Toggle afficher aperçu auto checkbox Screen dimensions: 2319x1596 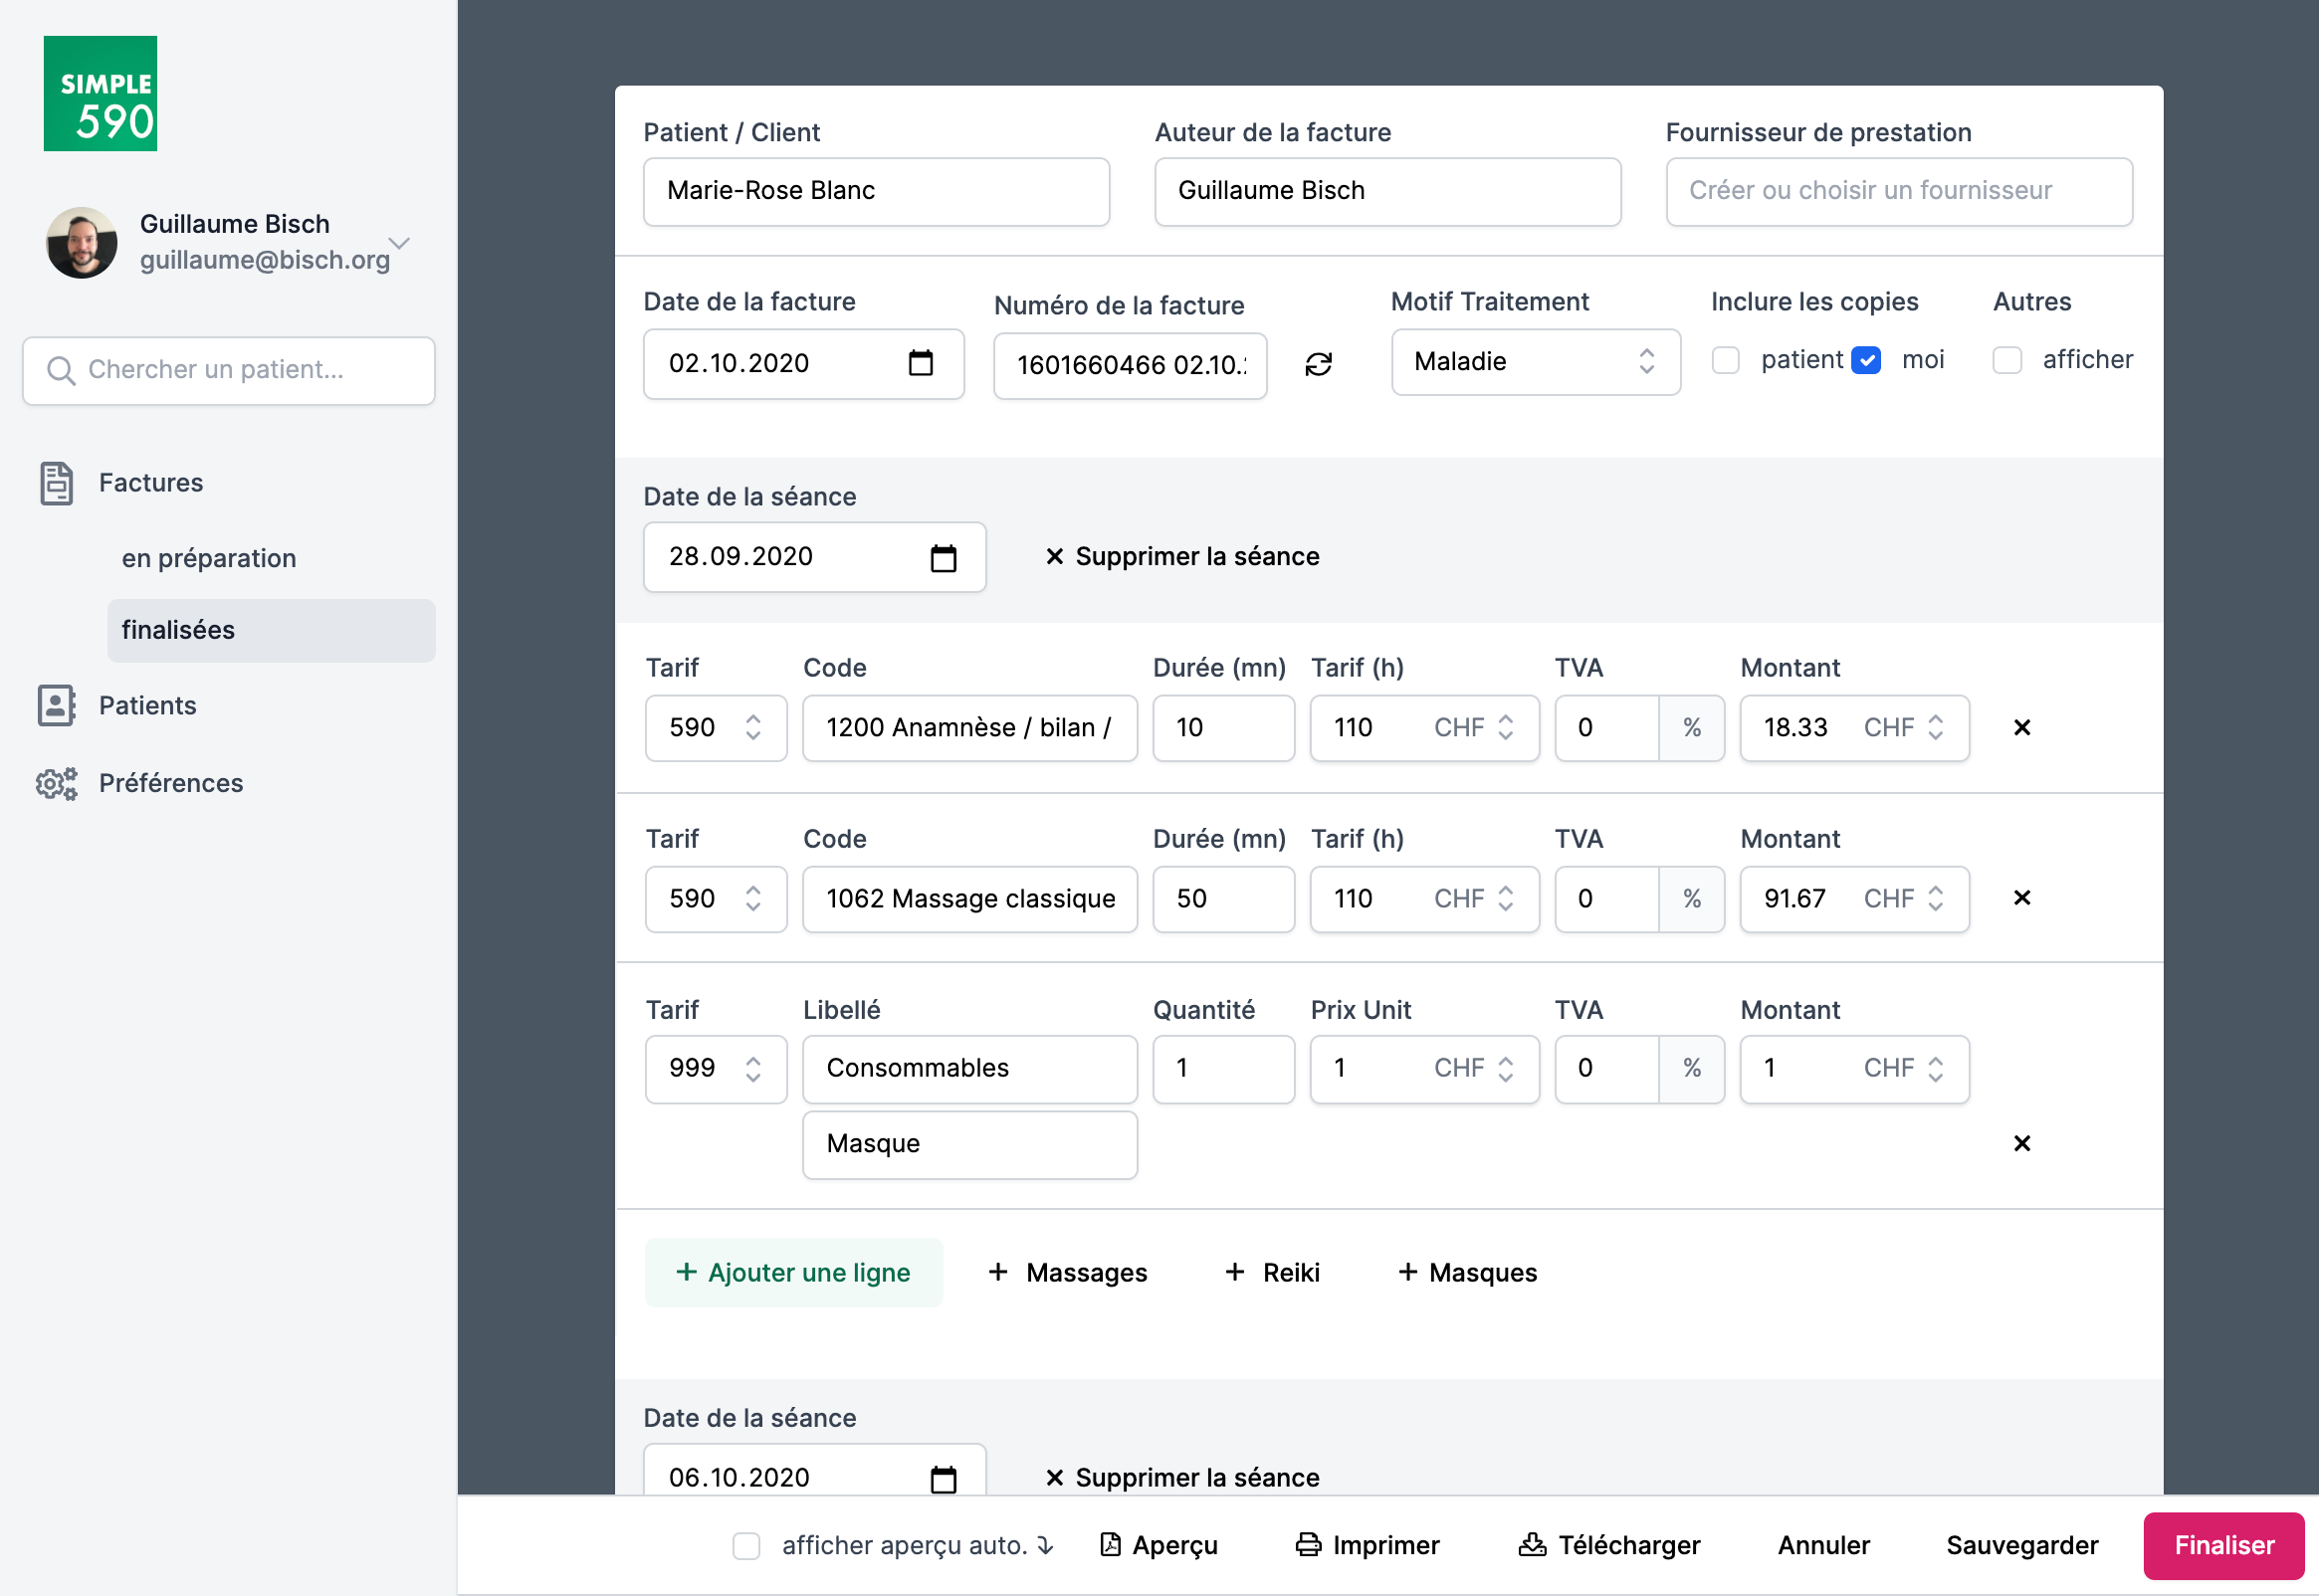point(746,1546)
